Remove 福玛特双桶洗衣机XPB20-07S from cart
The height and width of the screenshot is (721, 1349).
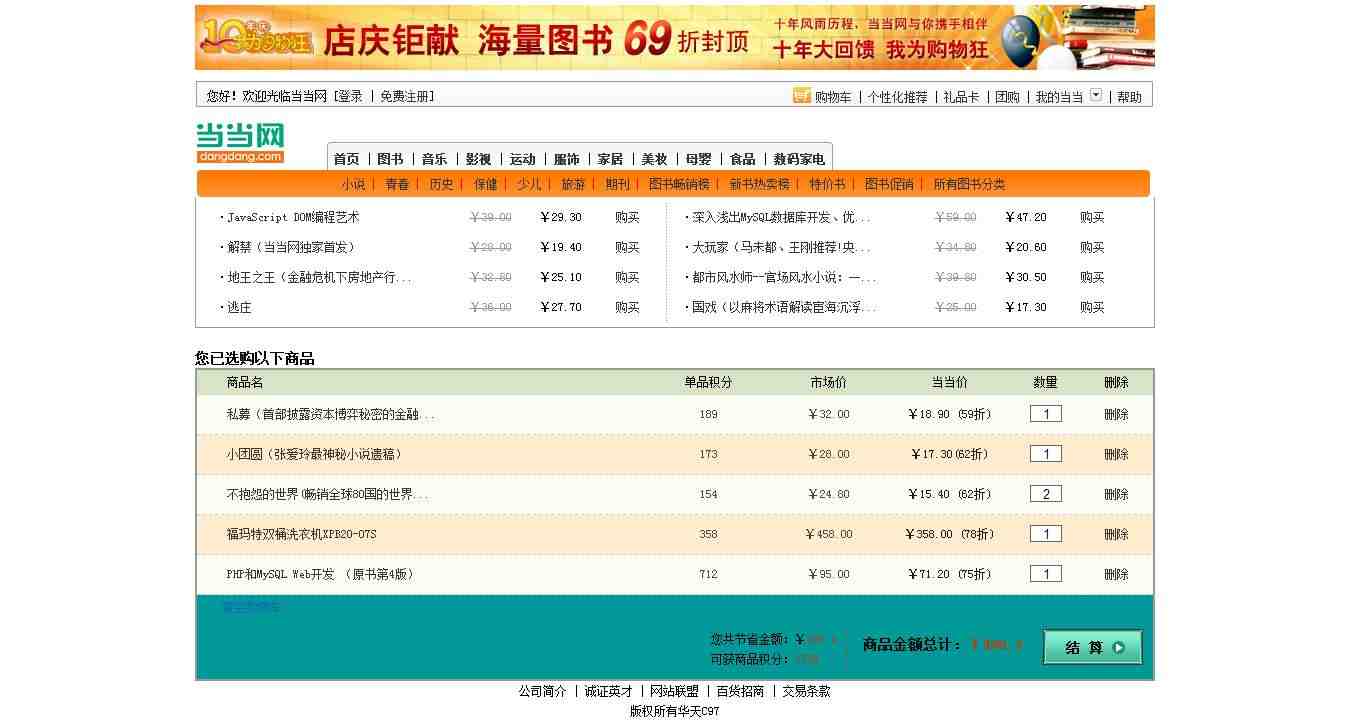pos(1116,534)
